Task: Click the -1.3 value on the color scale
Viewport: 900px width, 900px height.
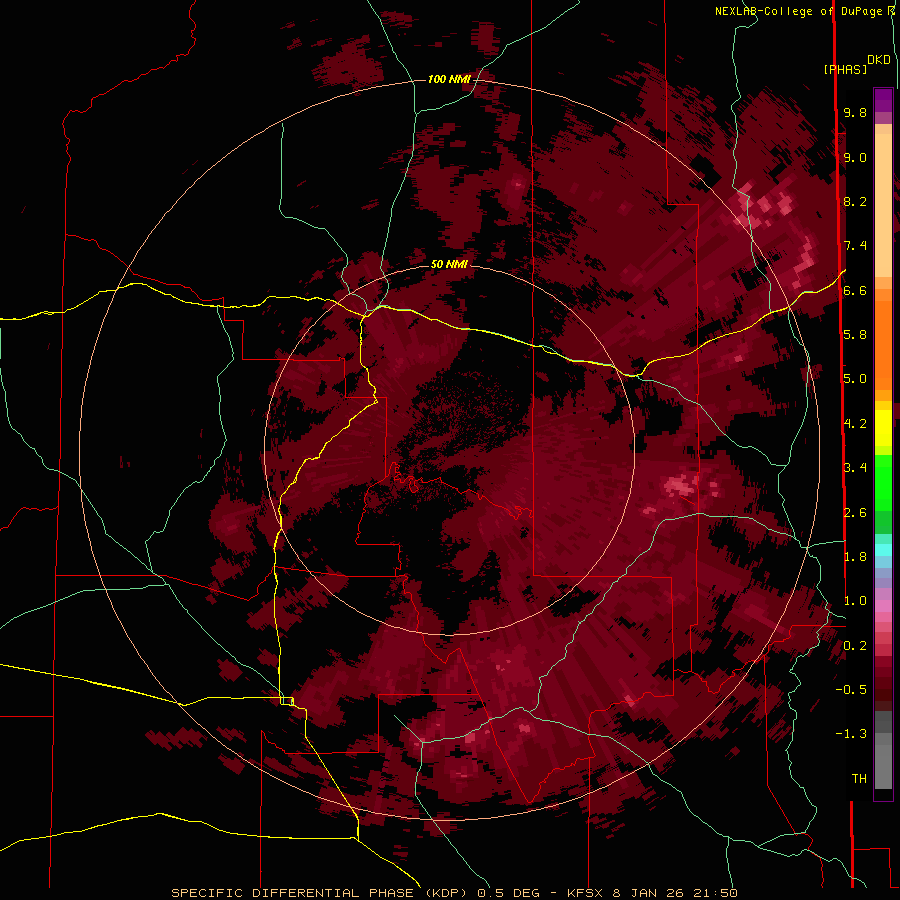Action: (851, 734)
